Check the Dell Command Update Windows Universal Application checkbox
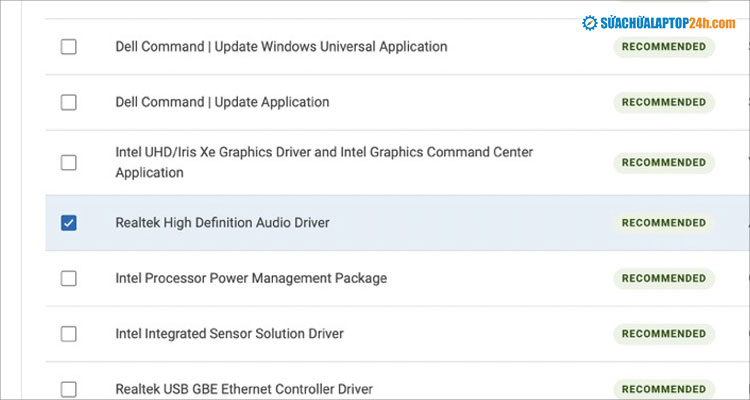 (x=68, y=47)
